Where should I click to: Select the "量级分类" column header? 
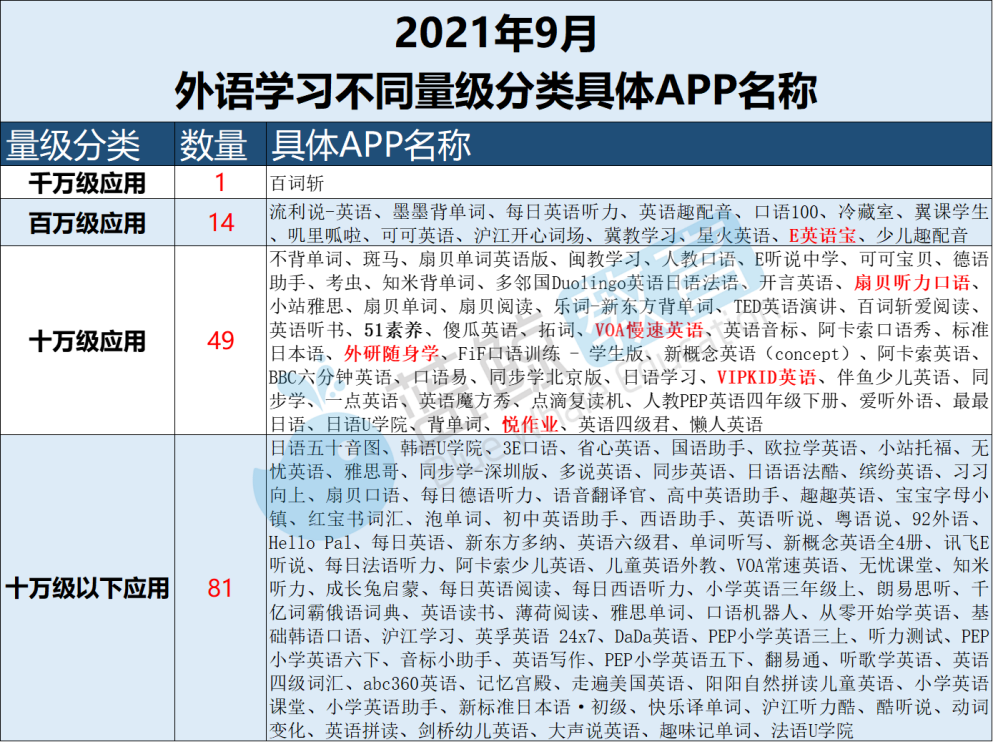click(x=87, y=144)
